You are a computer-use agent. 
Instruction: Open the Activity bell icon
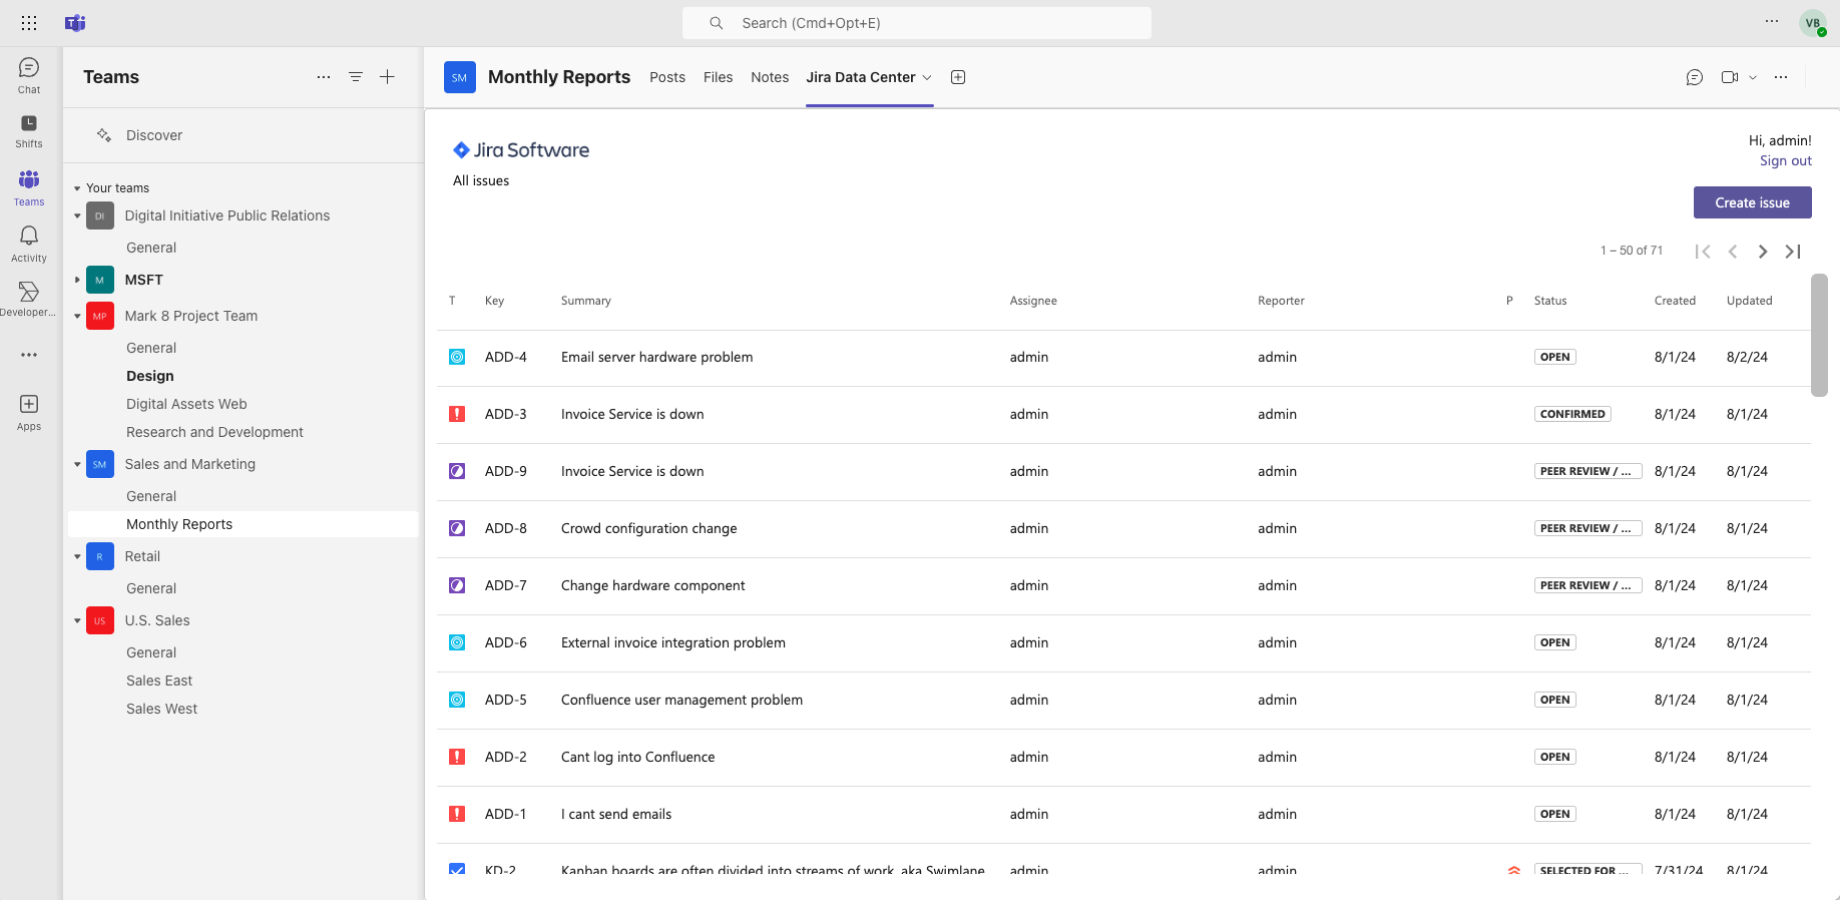pyautogui.click(x=29, y=243)
